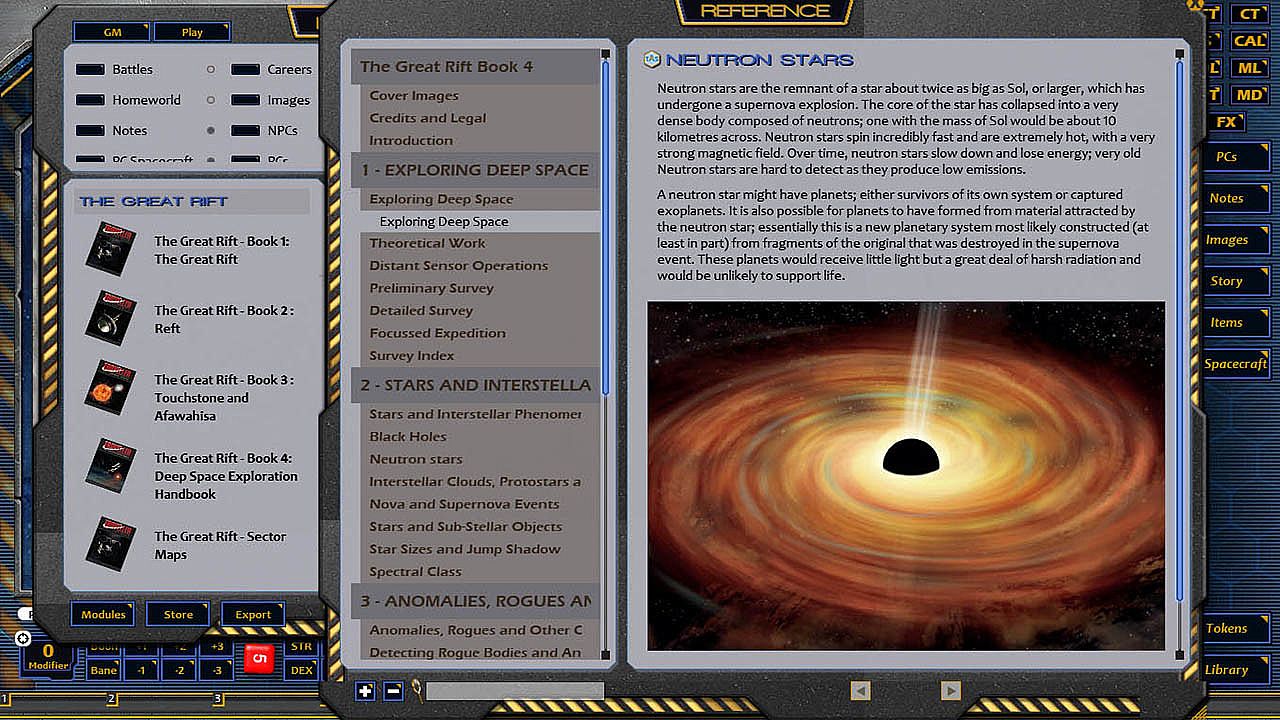Click the collapse-all minus icon below the index

point(393,691)
